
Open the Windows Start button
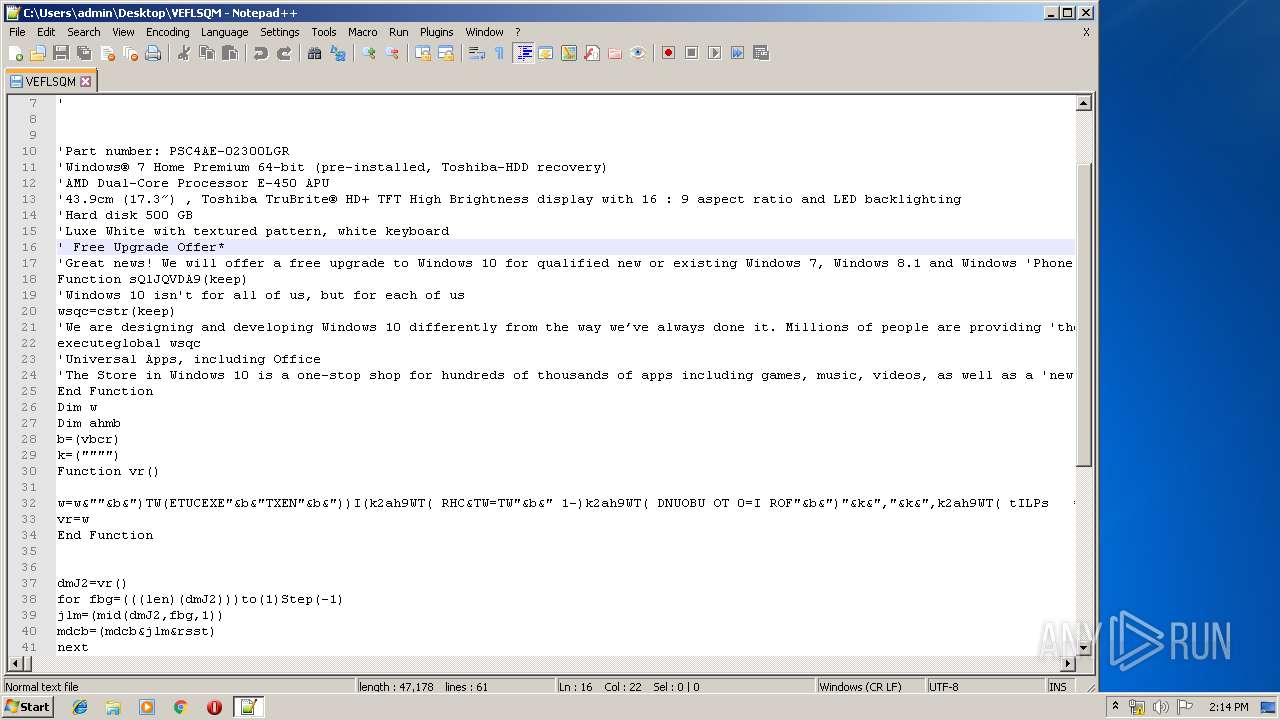point(27,707)
